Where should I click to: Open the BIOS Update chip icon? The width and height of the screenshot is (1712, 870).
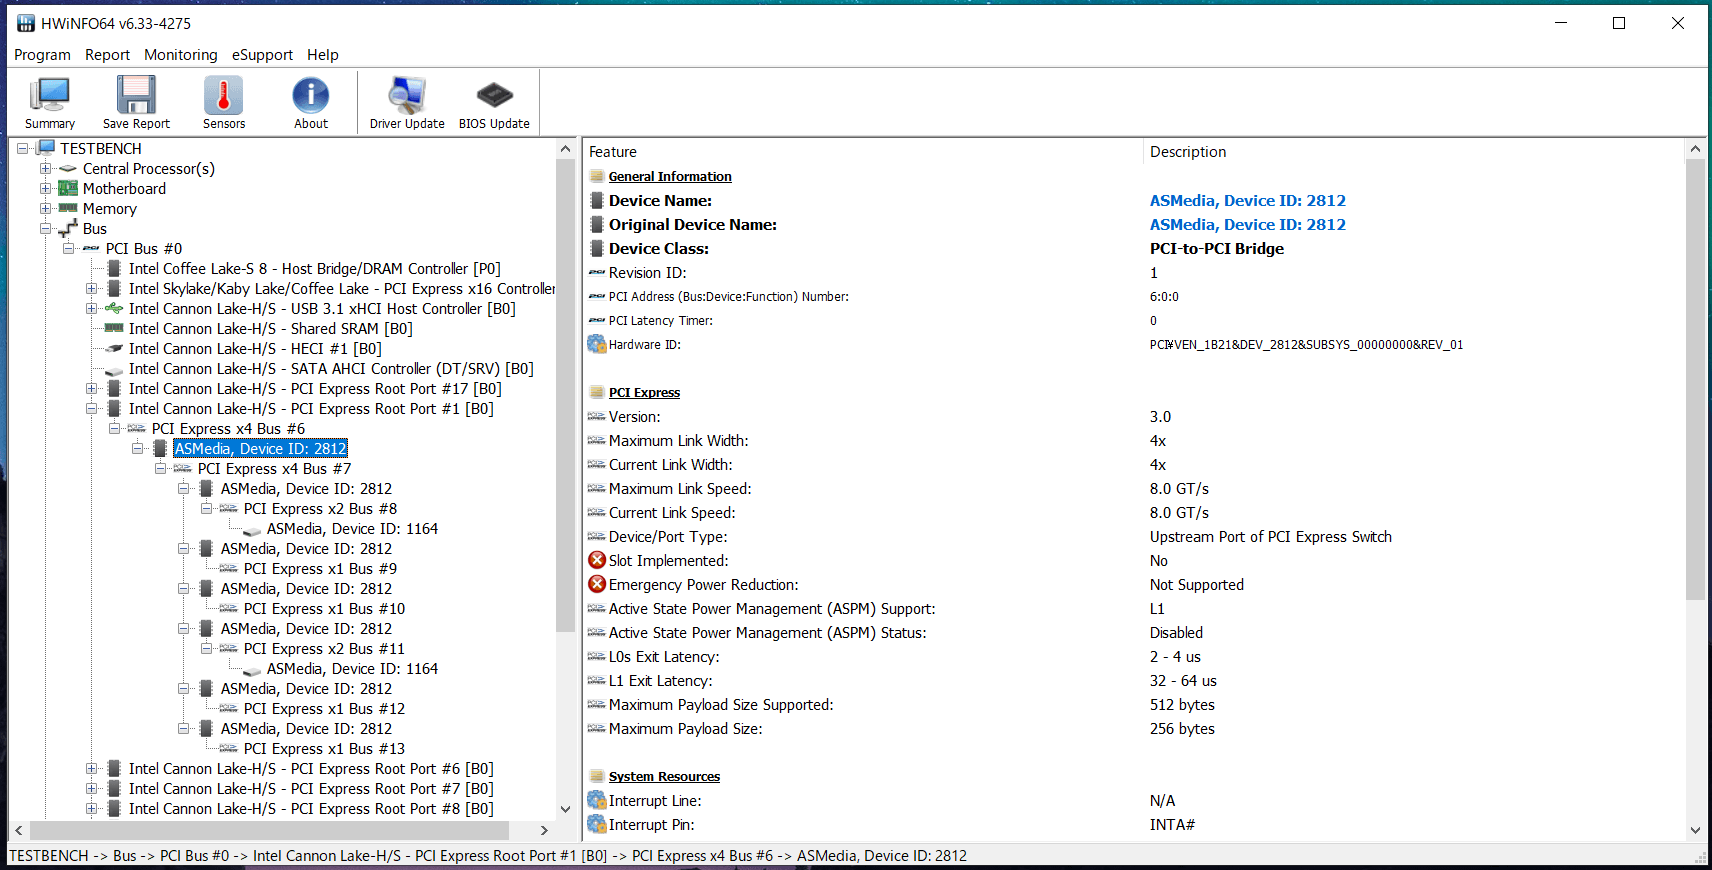(x=494, y=103)
